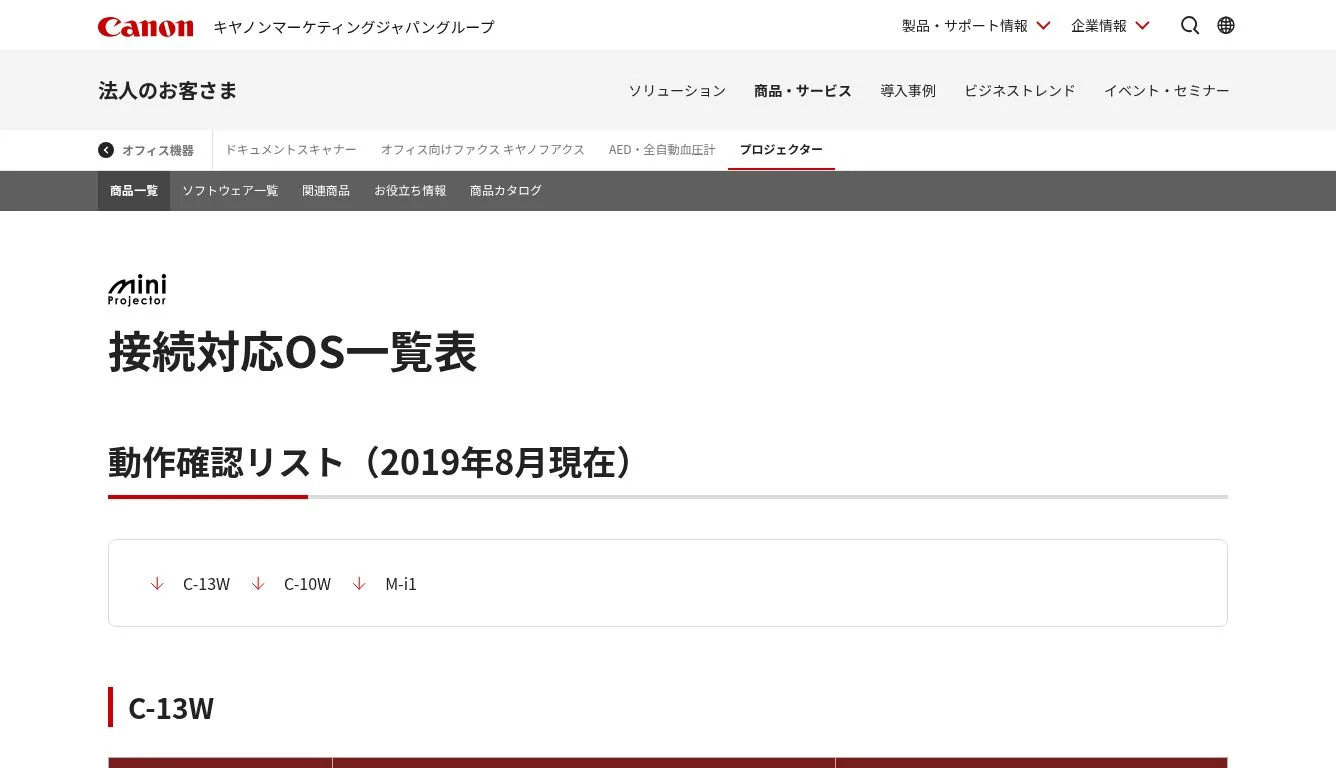Select the 商品一覧 tab
This screenshot has width=1336, height=768.
click(x=134, y=191)
